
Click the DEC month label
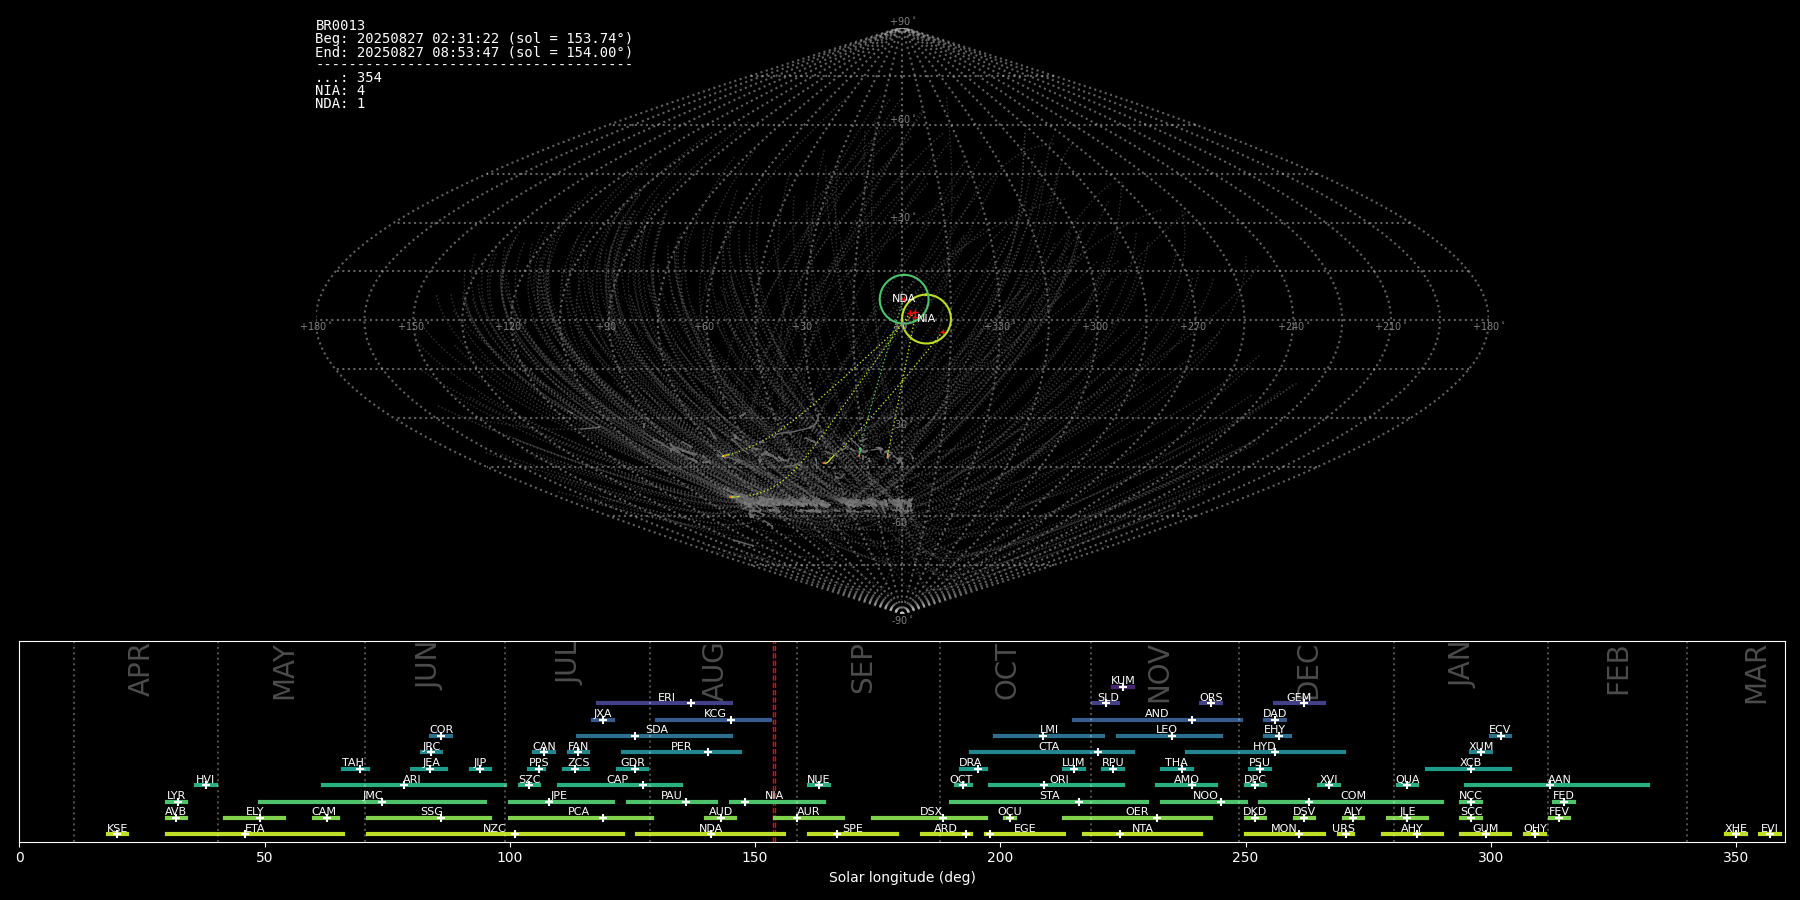pos(1308,672)
